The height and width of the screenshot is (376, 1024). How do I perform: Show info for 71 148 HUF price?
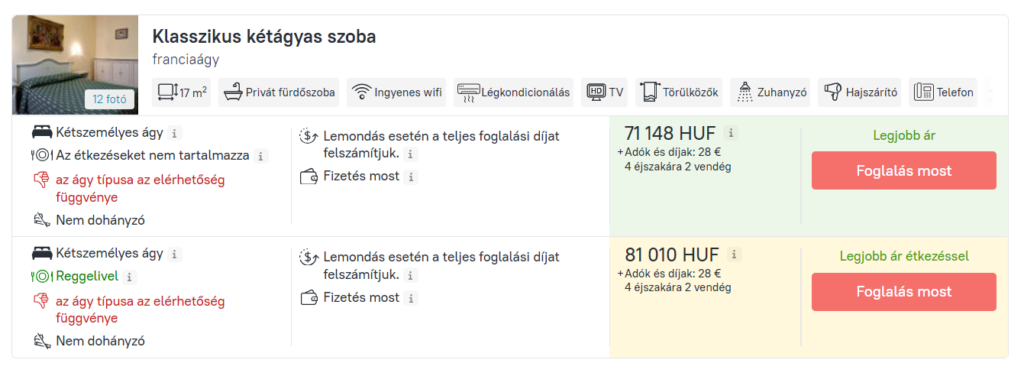pyautogui.click(x=731, y=133)
